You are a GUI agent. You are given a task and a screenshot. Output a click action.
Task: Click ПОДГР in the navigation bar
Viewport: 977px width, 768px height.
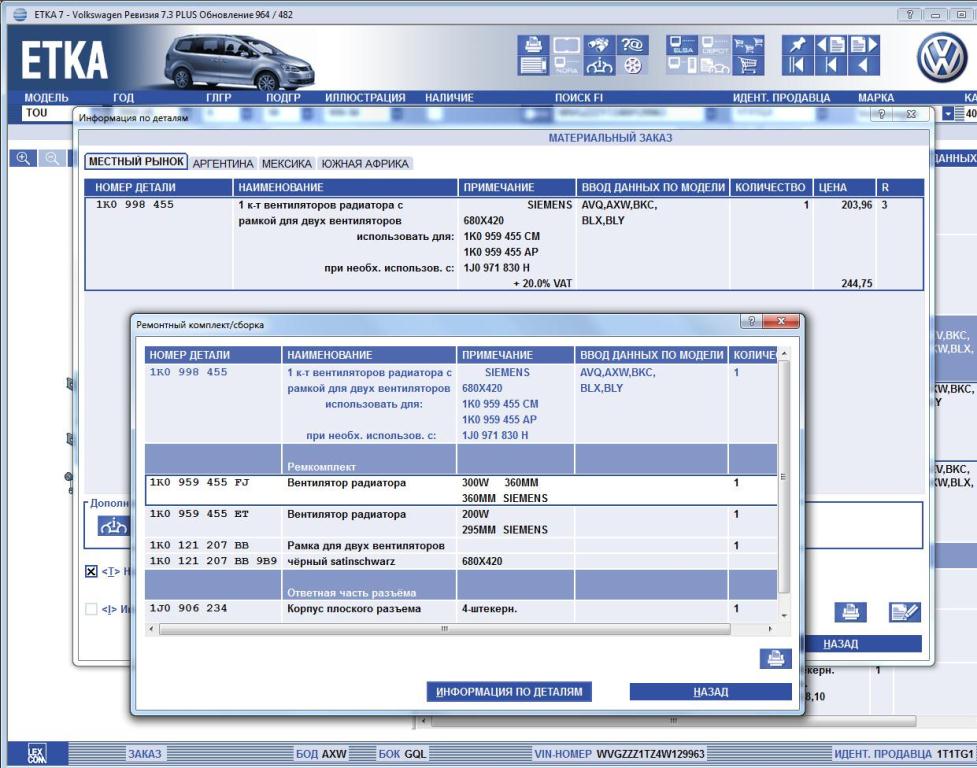[x=284, y=98]
